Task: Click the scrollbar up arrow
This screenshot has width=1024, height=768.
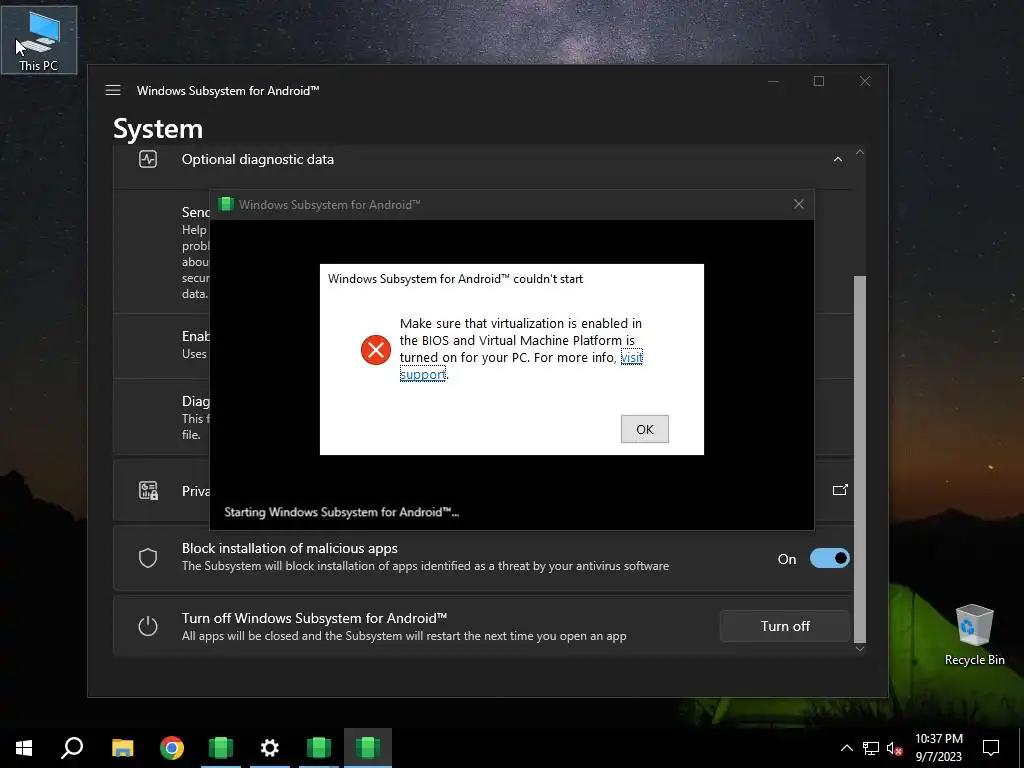Action: pyautogui.click(x=860, y=152)
